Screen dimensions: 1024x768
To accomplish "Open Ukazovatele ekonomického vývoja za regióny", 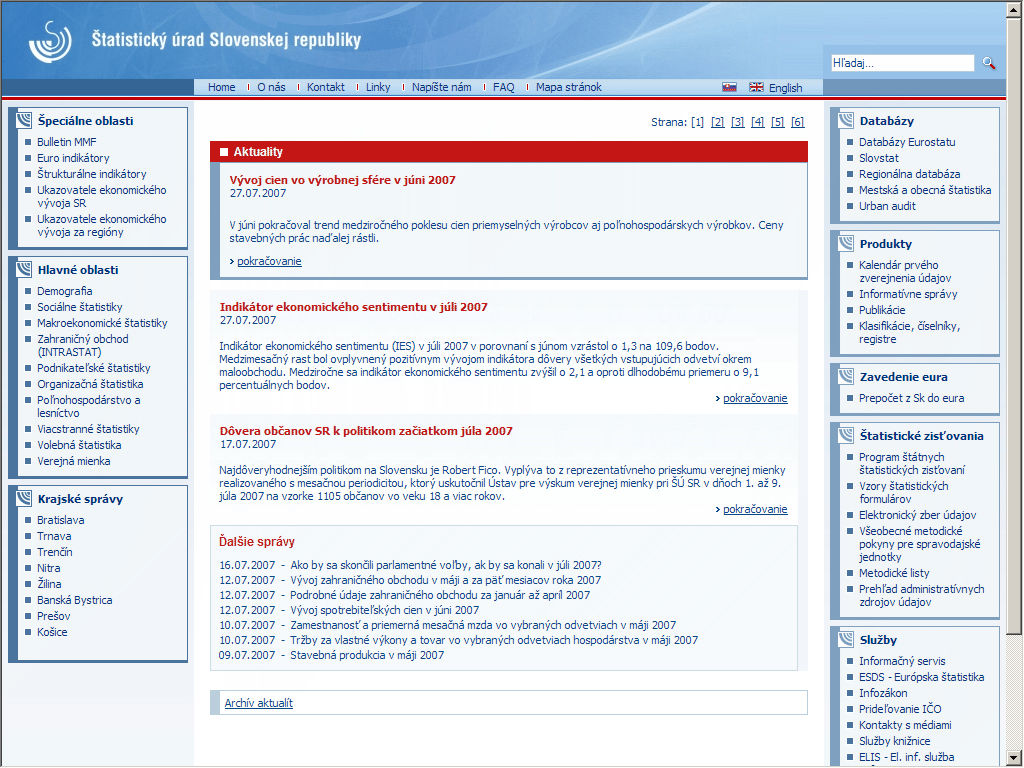I will (x=101, y=225).
